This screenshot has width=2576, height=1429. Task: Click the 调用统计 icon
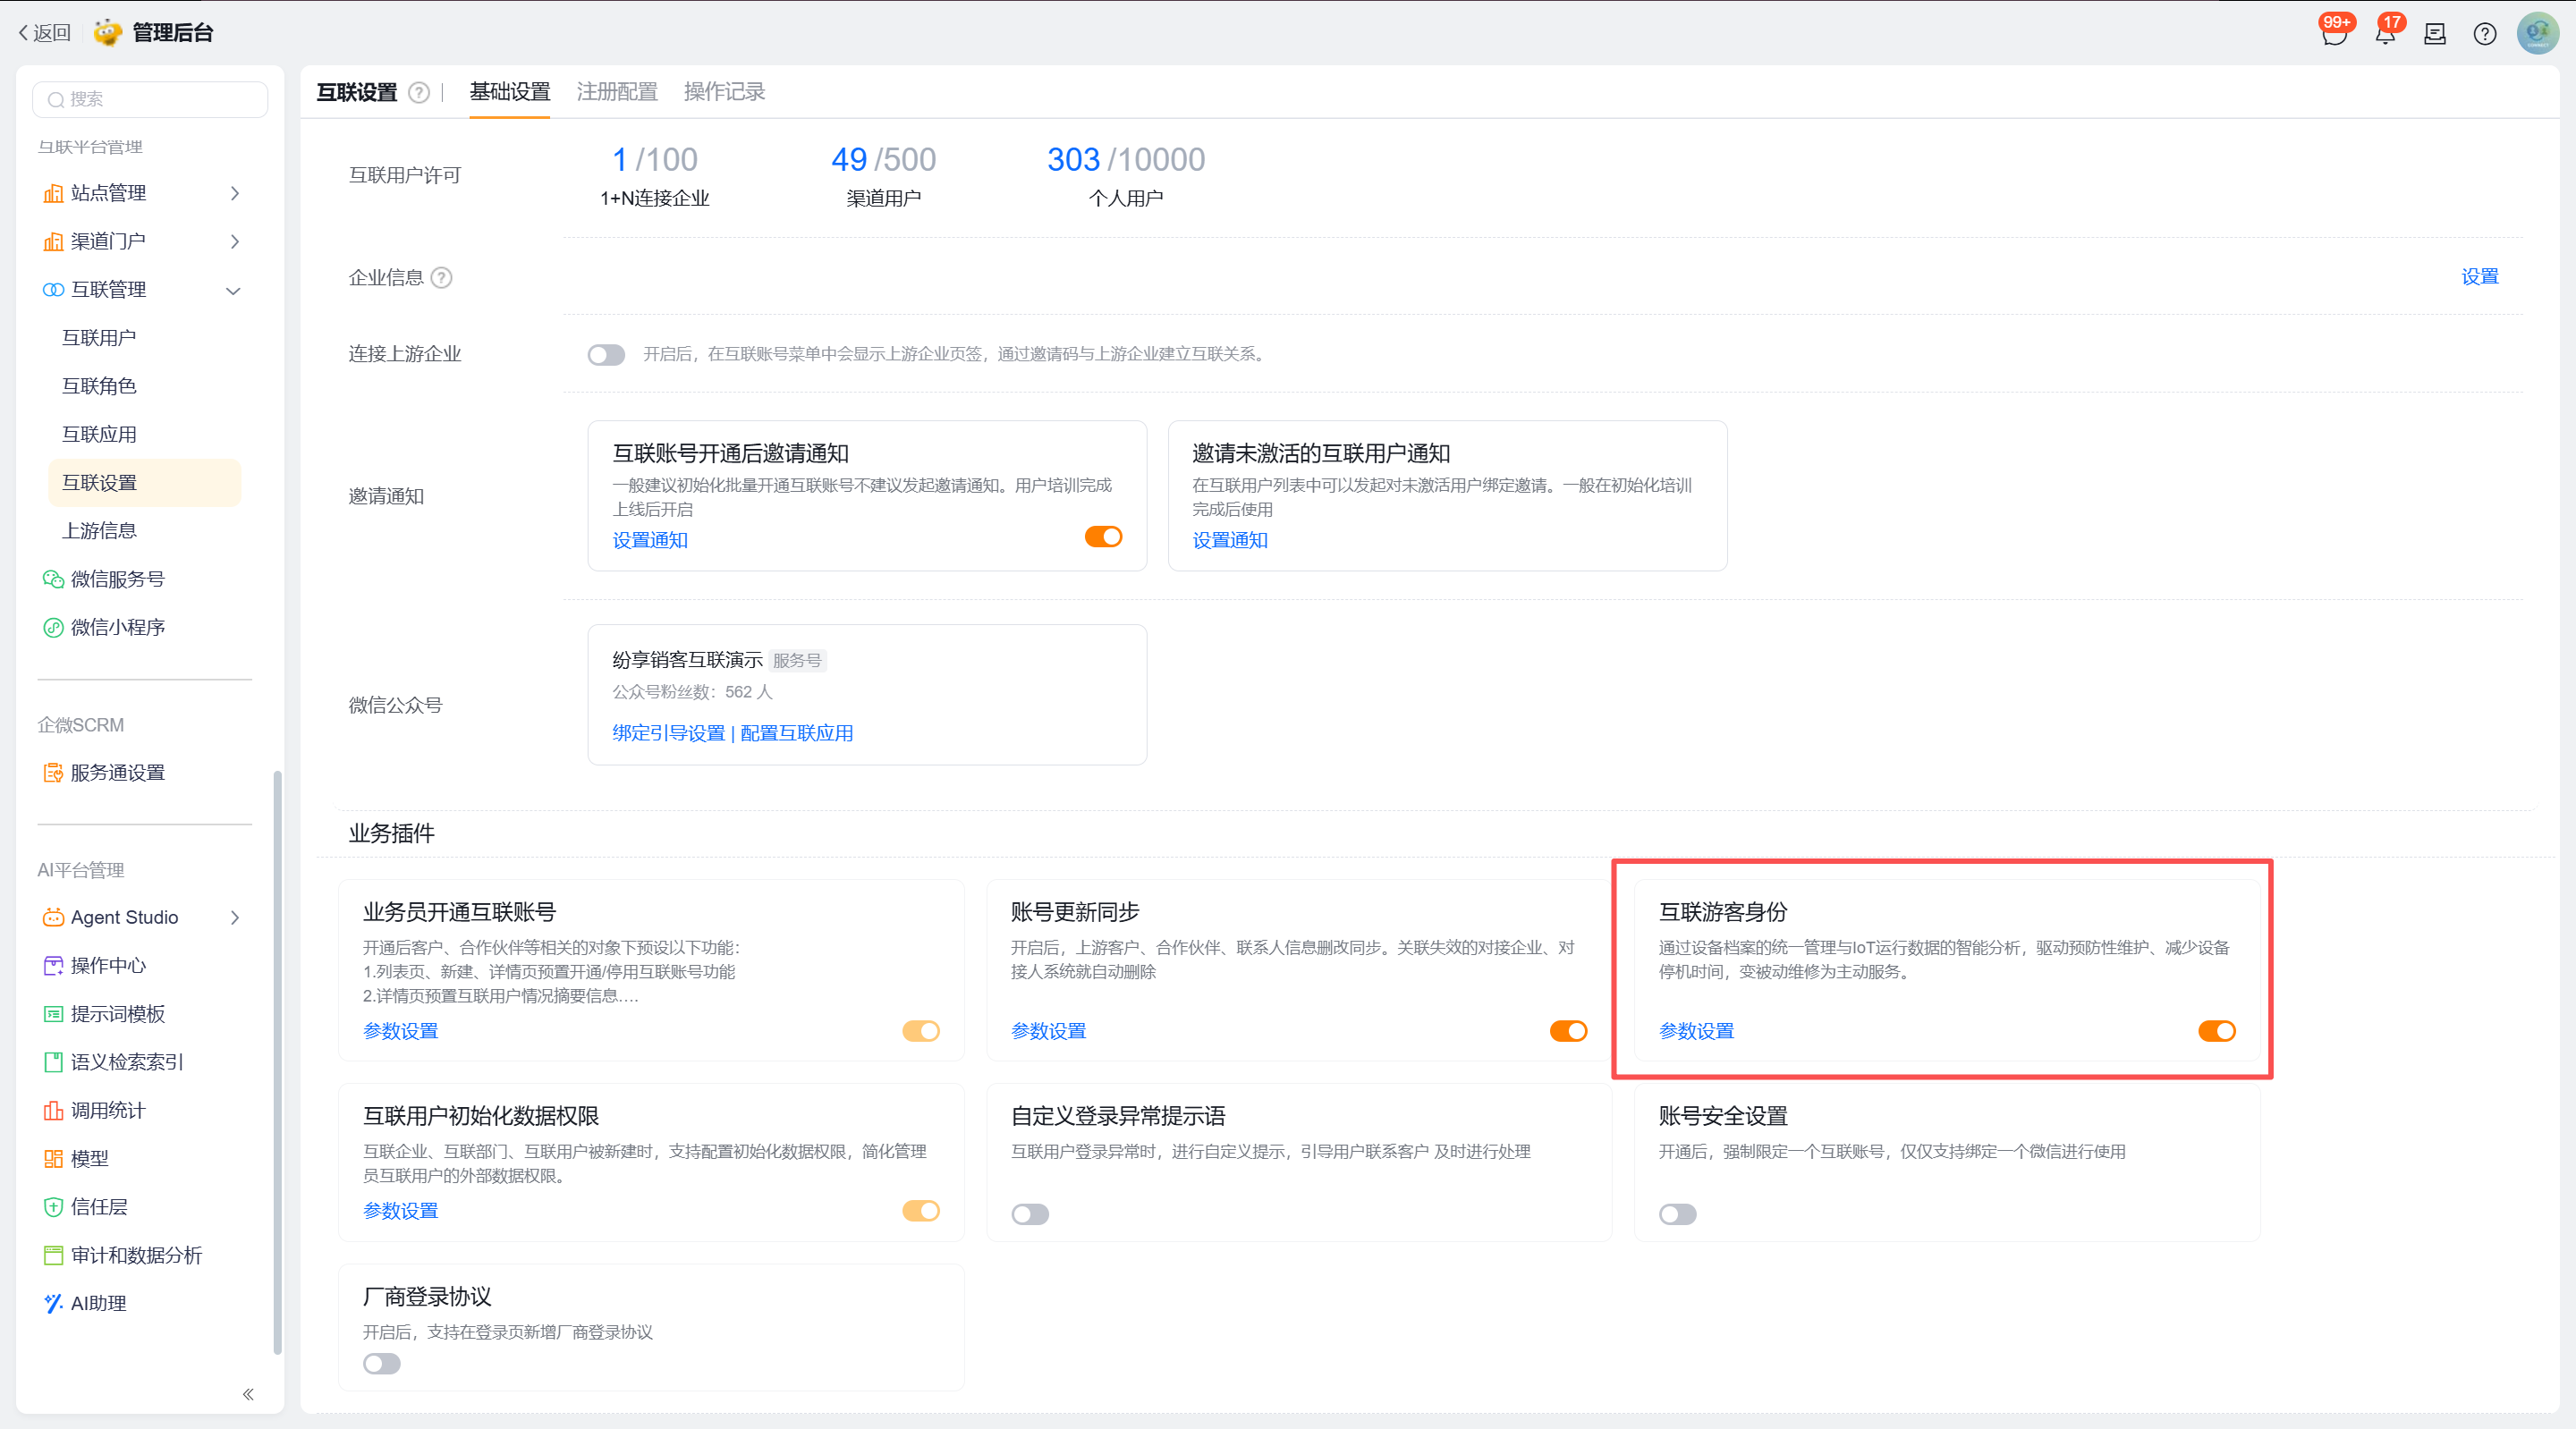coord(53,1110)
